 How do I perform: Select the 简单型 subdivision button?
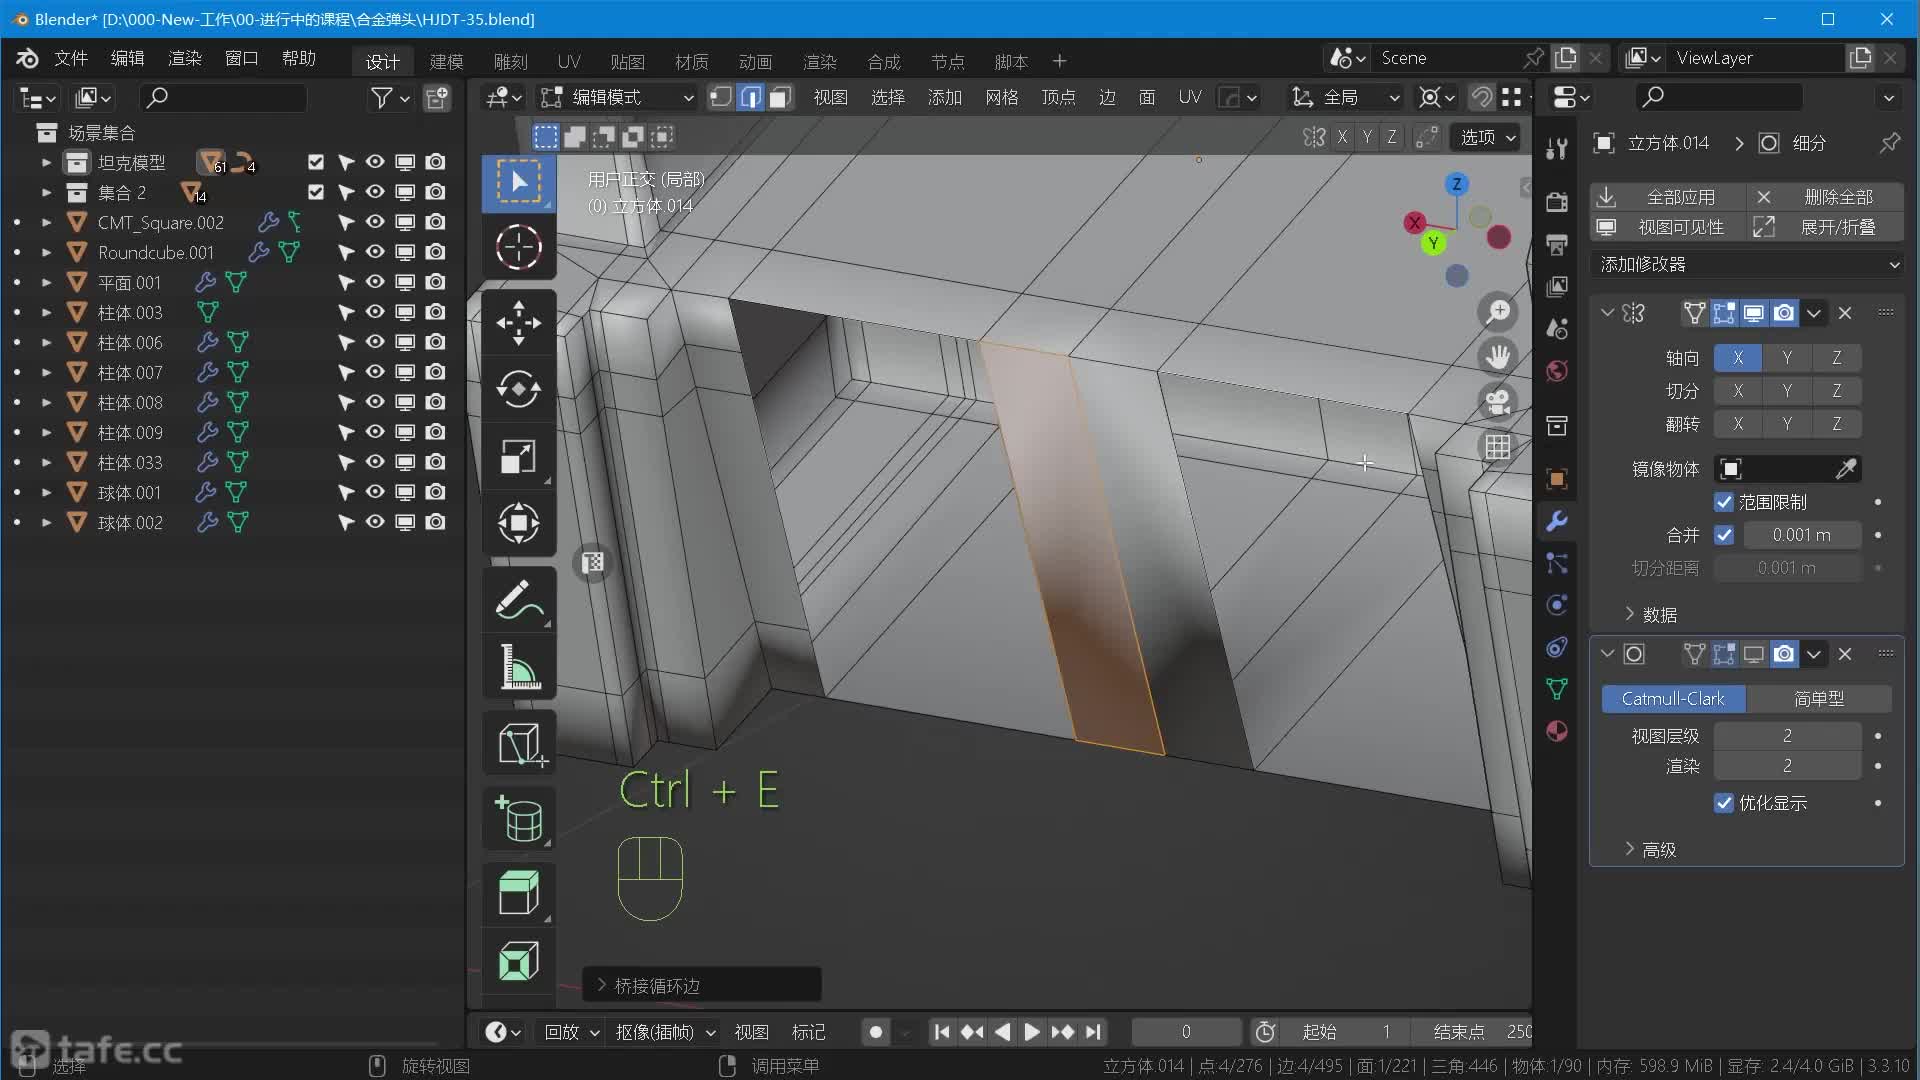pyautogui.click(x=1818, y=698)
